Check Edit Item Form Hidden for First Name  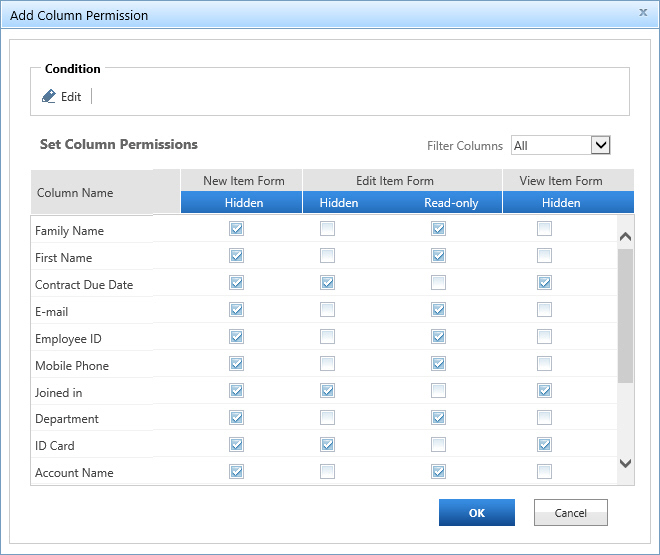coord(327,256)
